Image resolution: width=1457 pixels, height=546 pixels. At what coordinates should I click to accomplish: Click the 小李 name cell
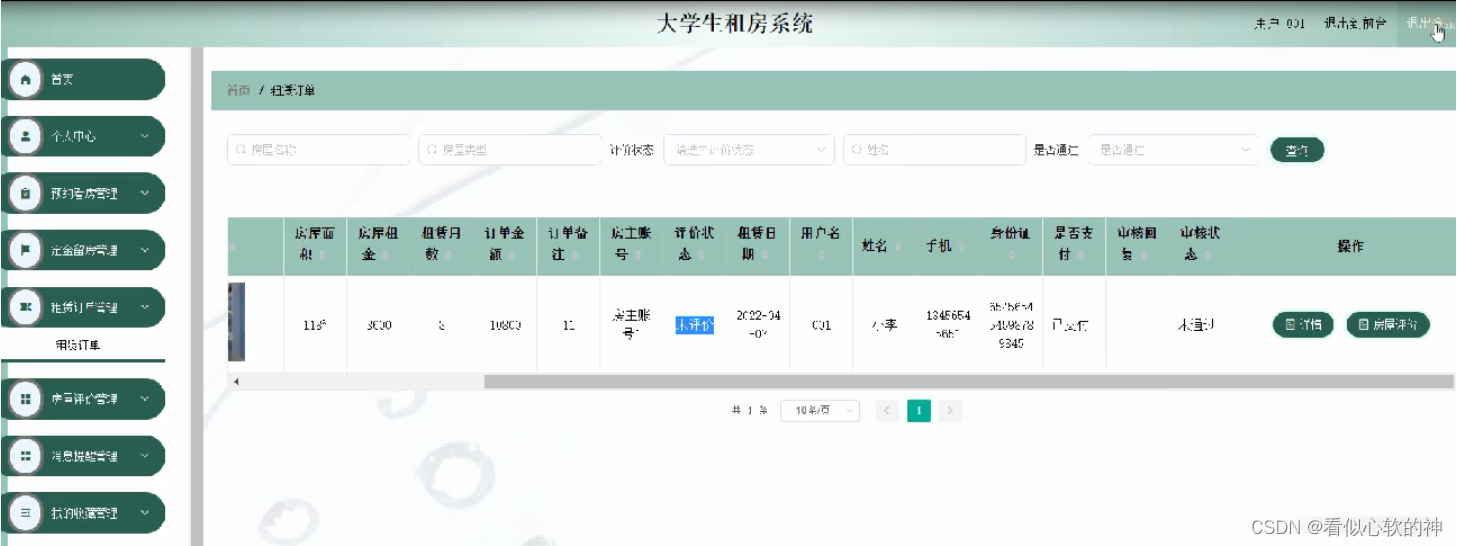(884, 325)
